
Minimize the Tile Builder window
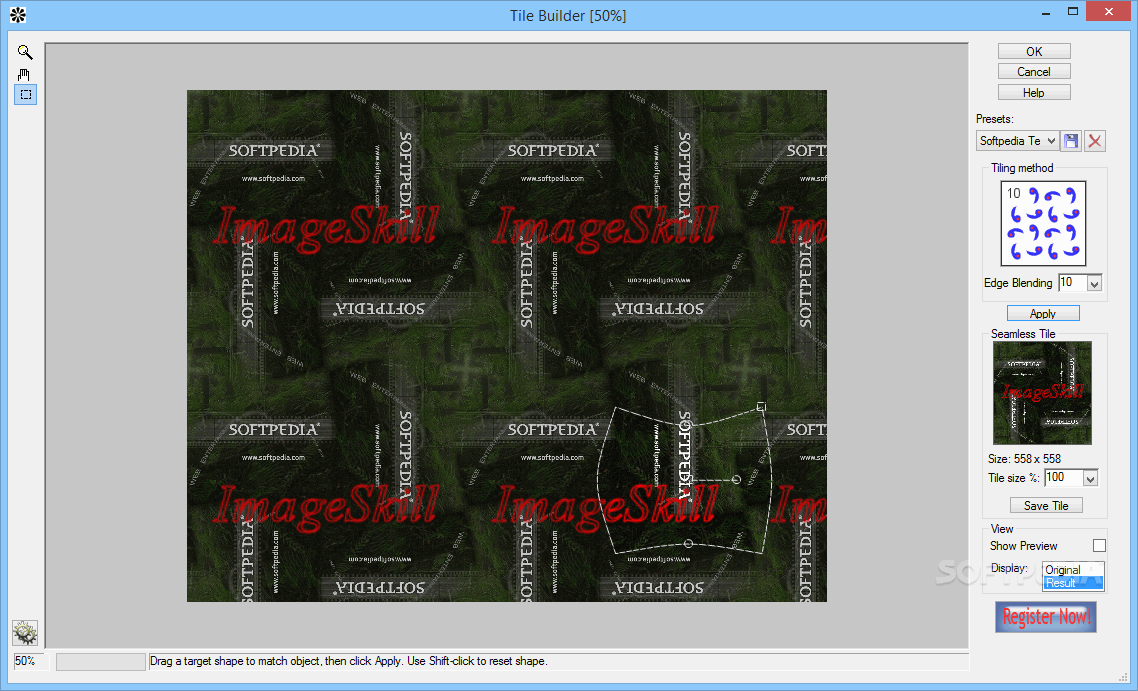coord(1046,12)
